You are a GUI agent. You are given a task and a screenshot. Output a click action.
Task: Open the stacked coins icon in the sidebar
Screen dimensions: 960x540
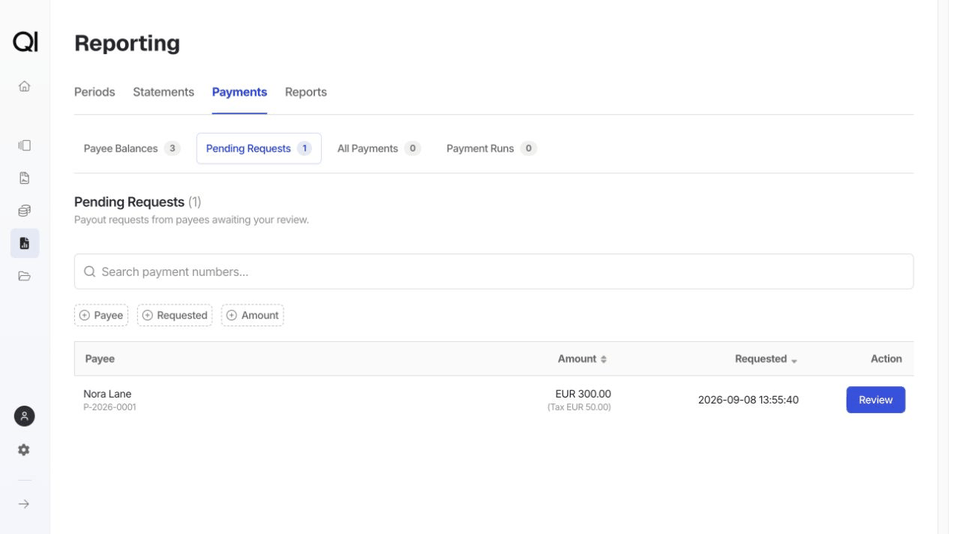coord(24,213)
